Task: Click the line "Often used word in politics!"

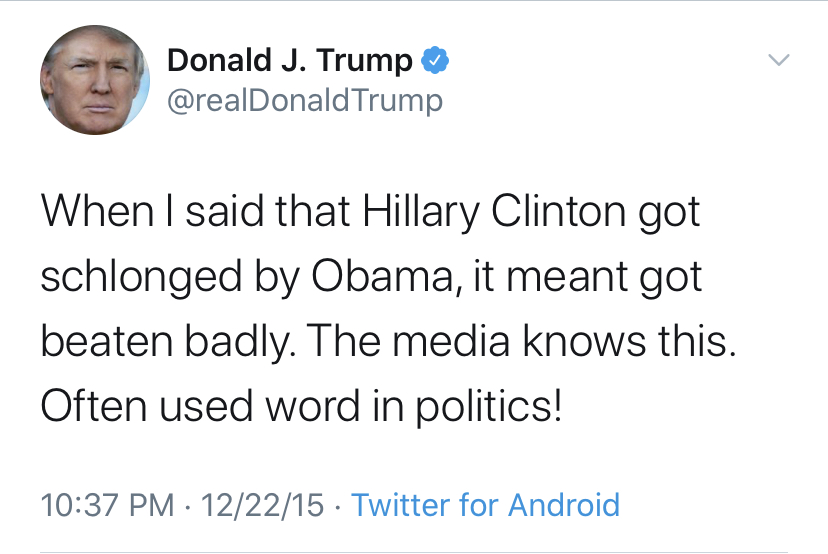Action: 301,408
